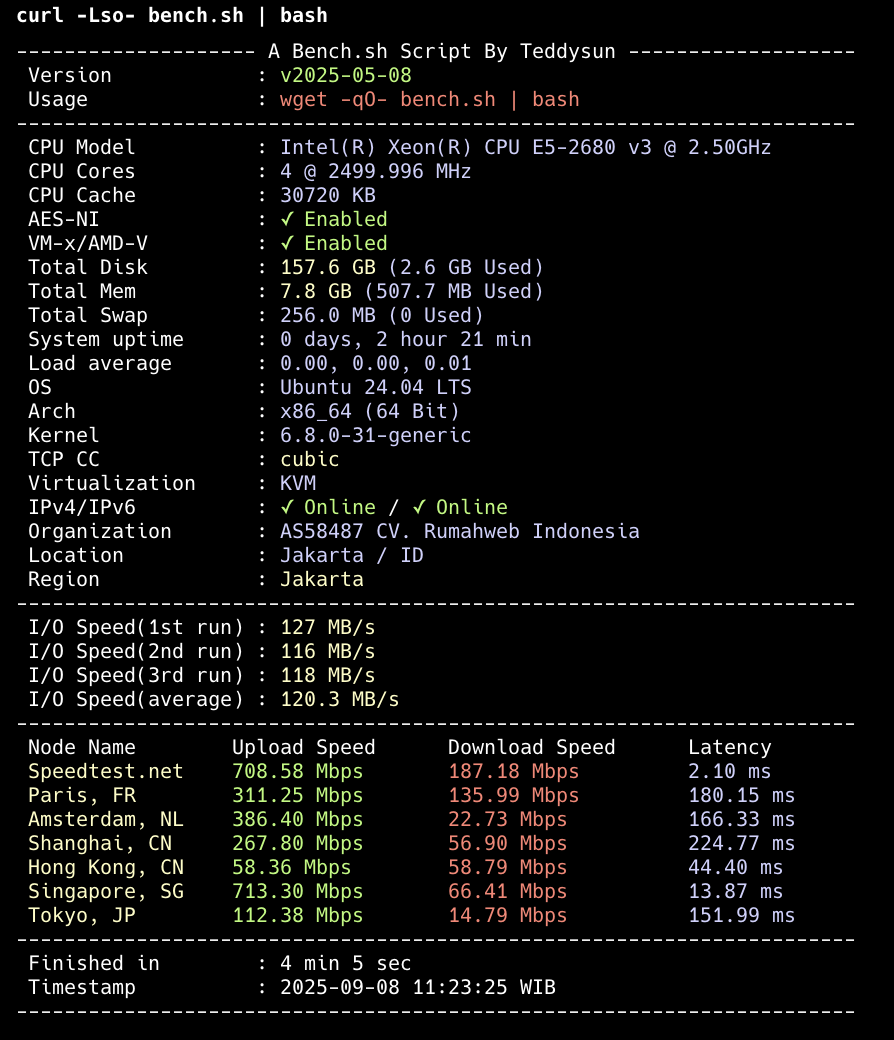Click the Timestamp 2025-09-08 value
The image size is (894, 1040).
coord(418,988)
